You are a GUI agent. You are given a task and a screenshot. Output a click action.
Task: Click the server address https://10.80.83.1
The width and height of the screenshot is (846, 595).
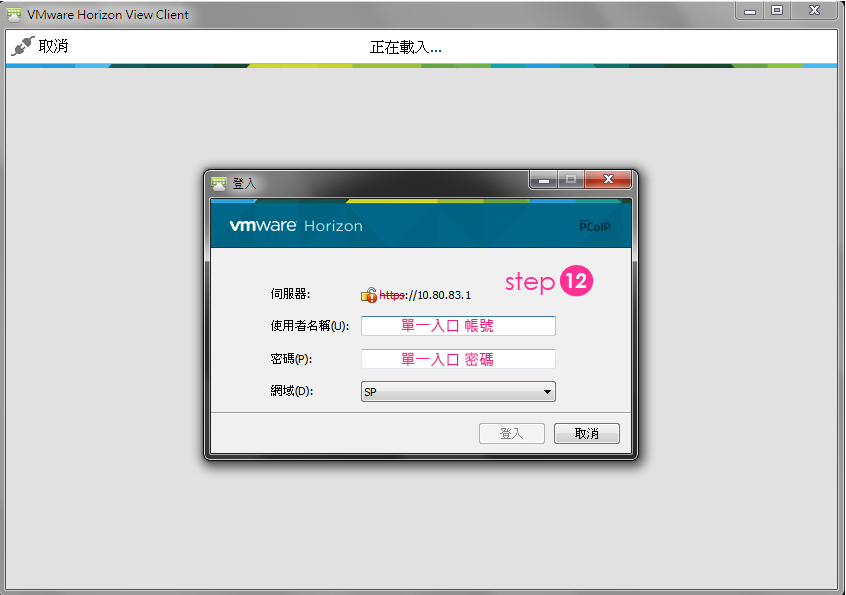click(425, 295)
